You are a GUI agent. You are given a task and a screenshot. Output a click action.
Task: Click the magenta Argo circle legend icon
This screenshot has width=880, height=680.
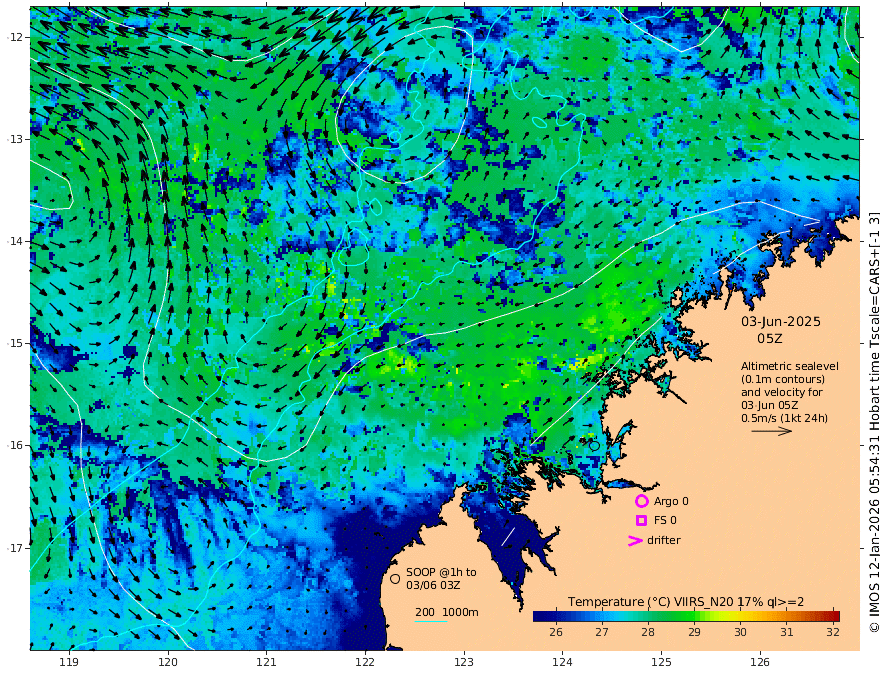641,501
